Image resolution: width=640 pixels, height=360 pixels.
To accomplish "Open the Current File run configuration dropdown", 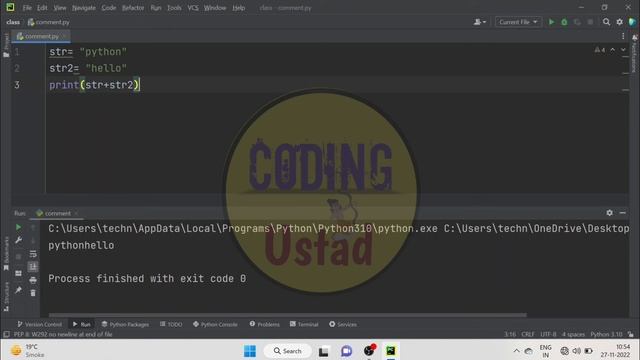I will click(x=518, y=22).
